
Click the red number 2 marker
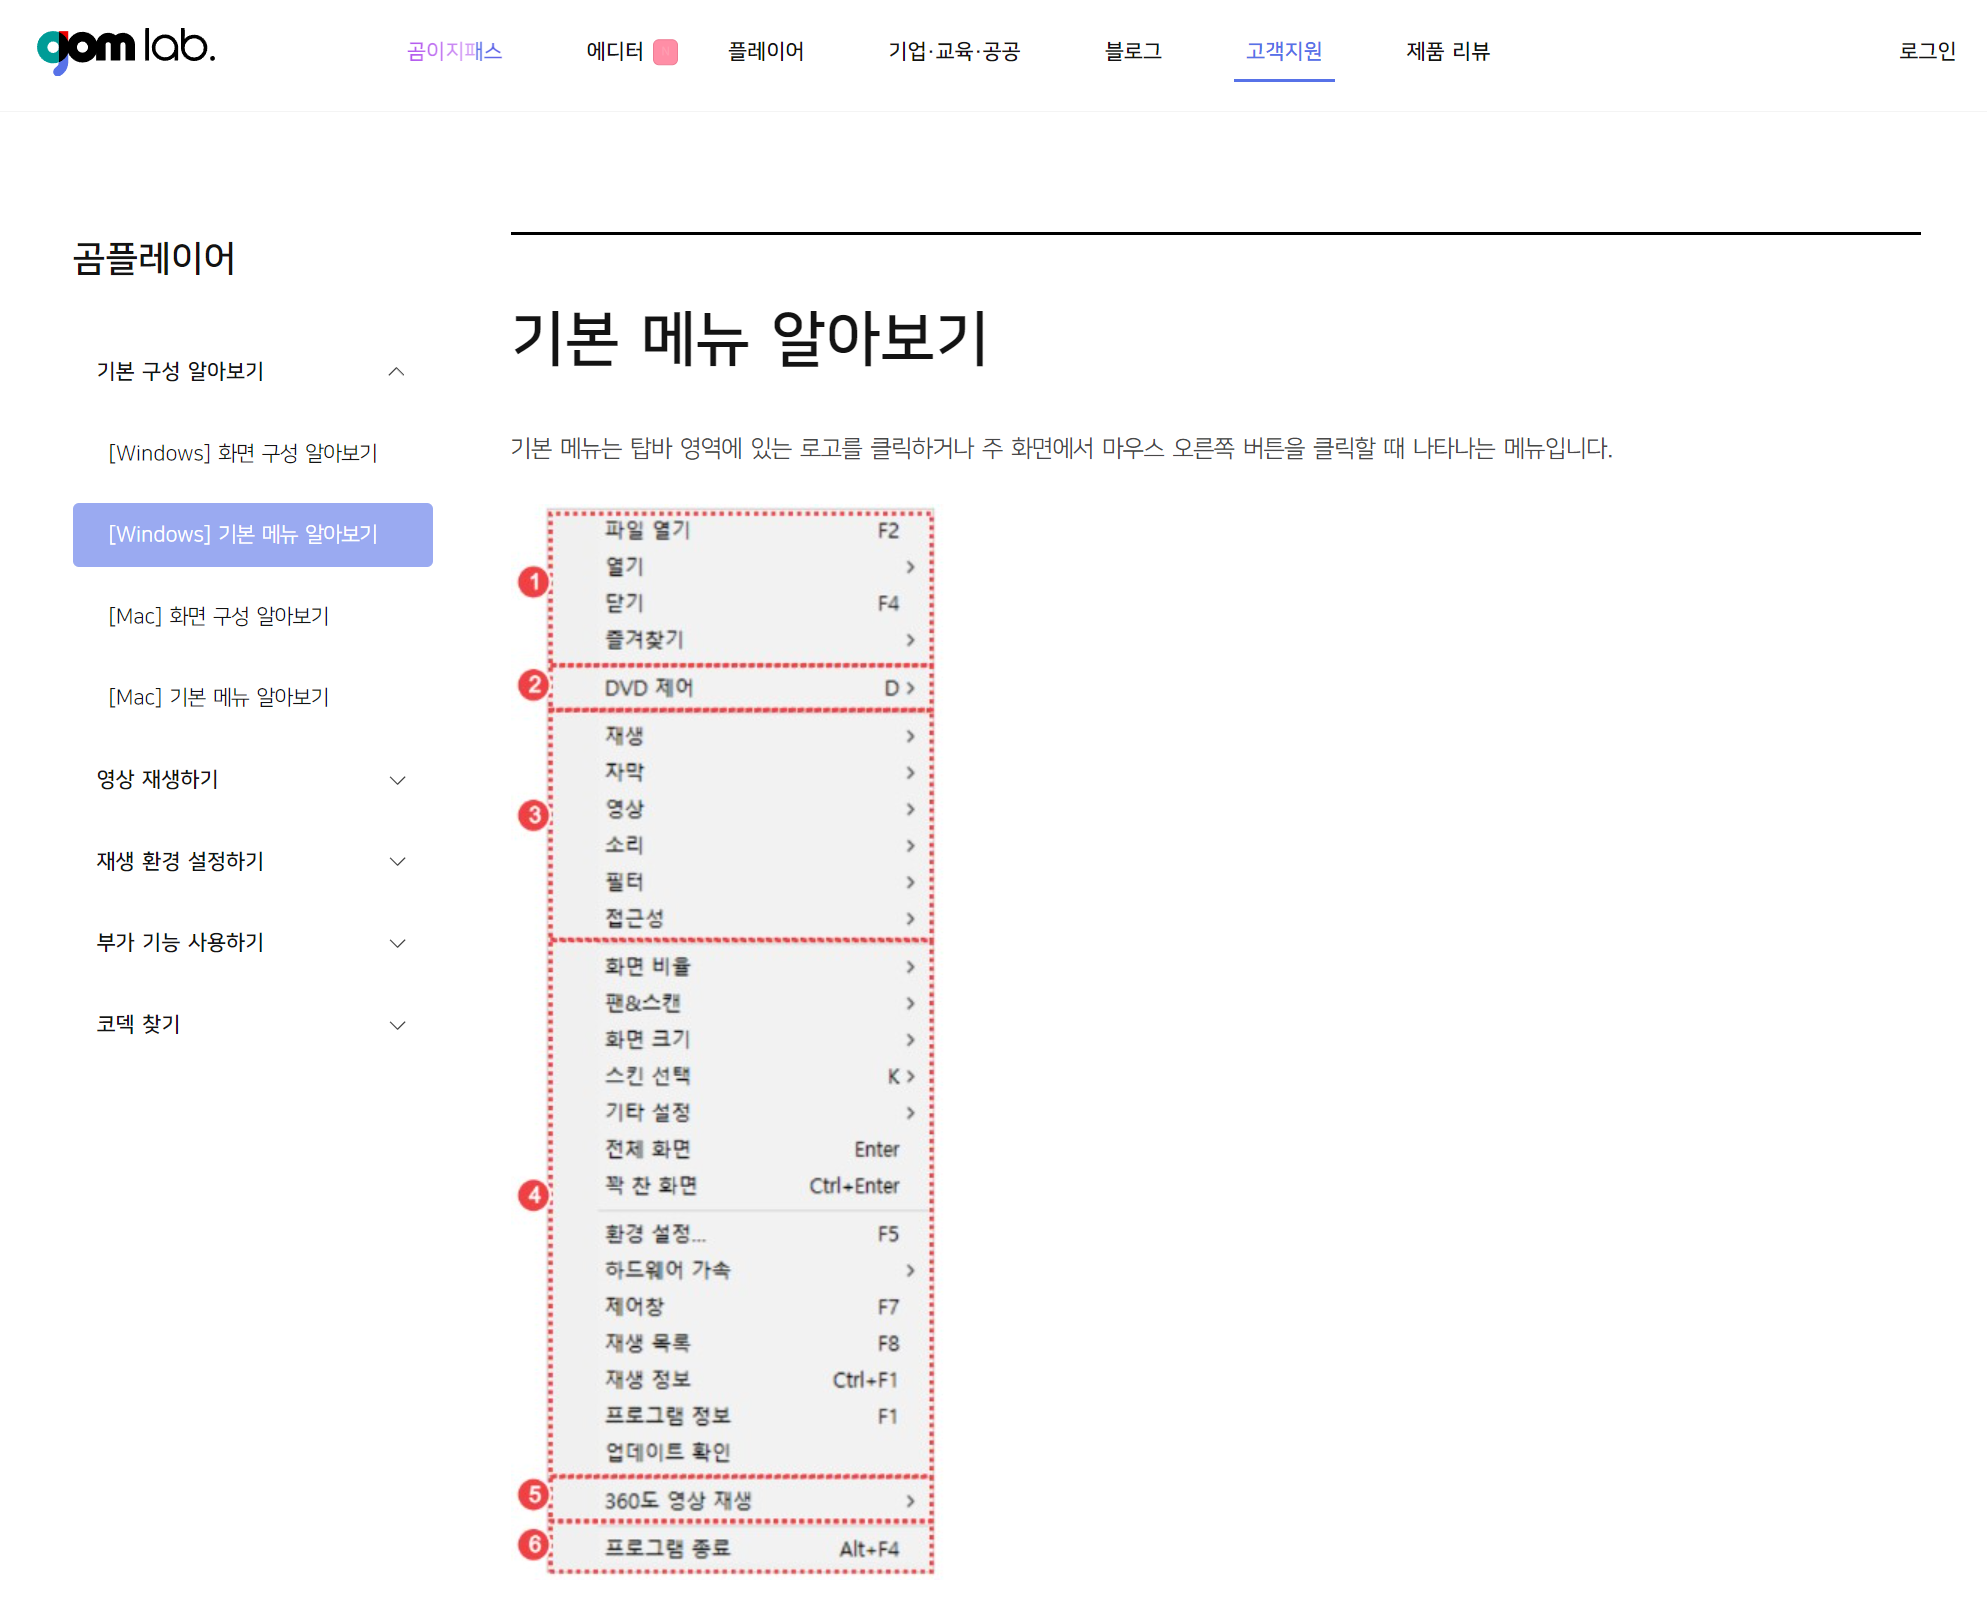tap(534, 685)
